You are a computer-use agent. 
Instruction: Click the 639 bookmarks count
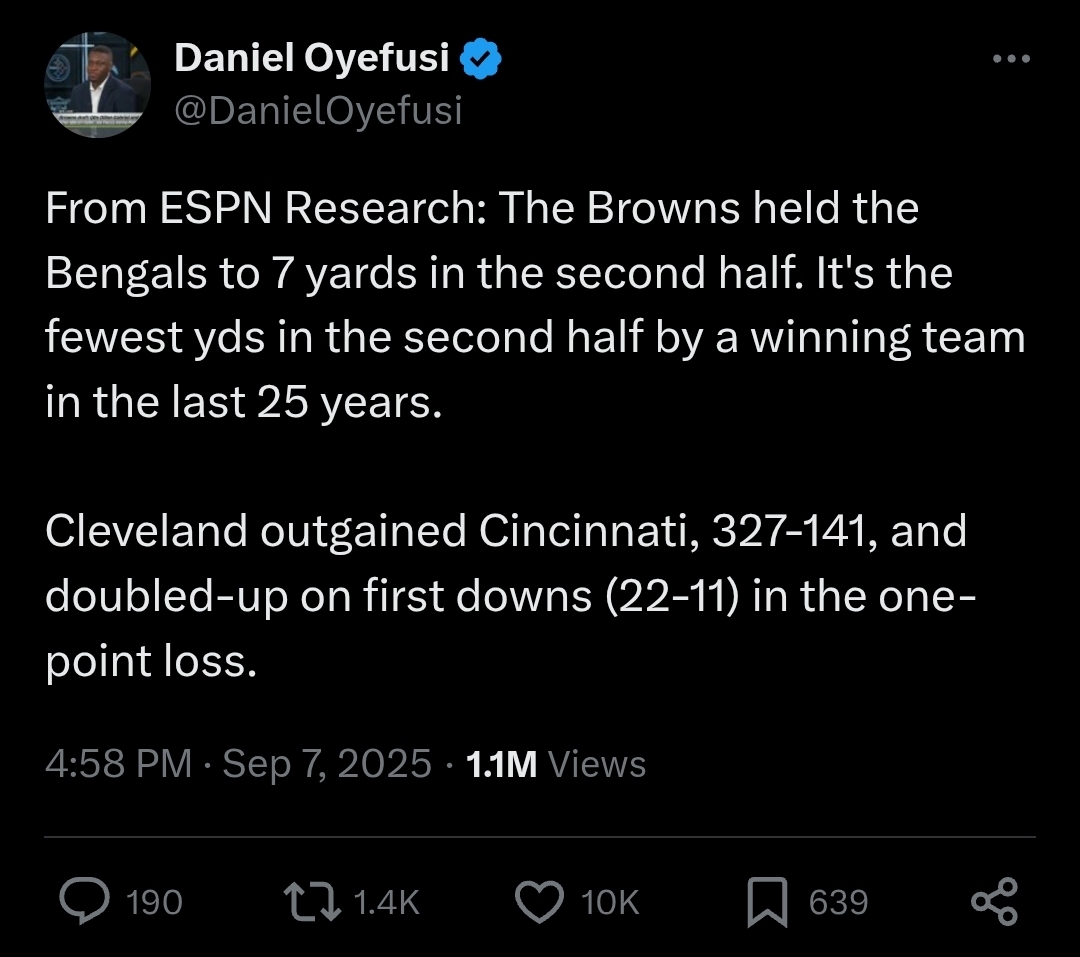(x=838, y=903)
